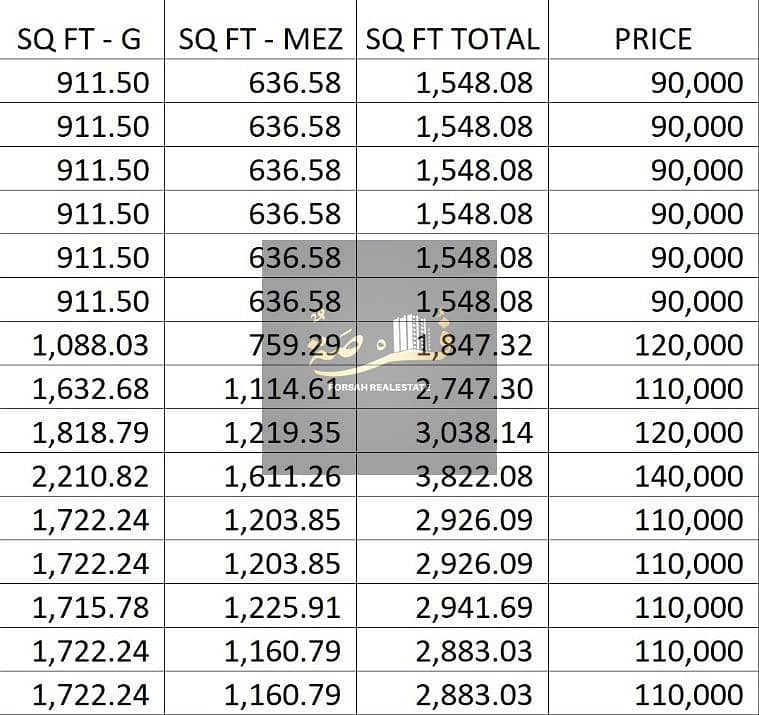Click the 1,611.26 mezzanine cell
Viewport: 759px width, 715px height.
coord(260,475)
